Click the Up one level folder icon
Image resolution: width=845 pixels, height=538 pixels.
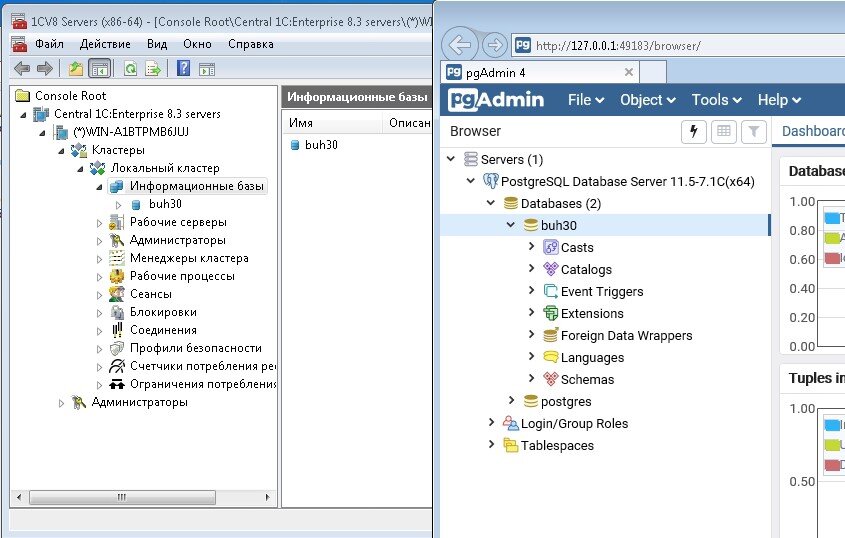click(x=76, y=68)
